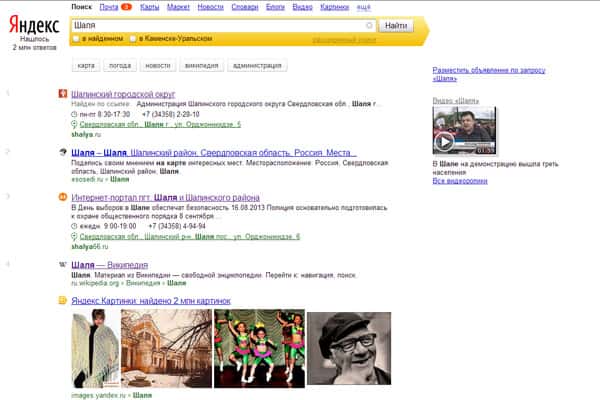Enable the 'в найденном' checkbox
600x400 pixels.
77,39
